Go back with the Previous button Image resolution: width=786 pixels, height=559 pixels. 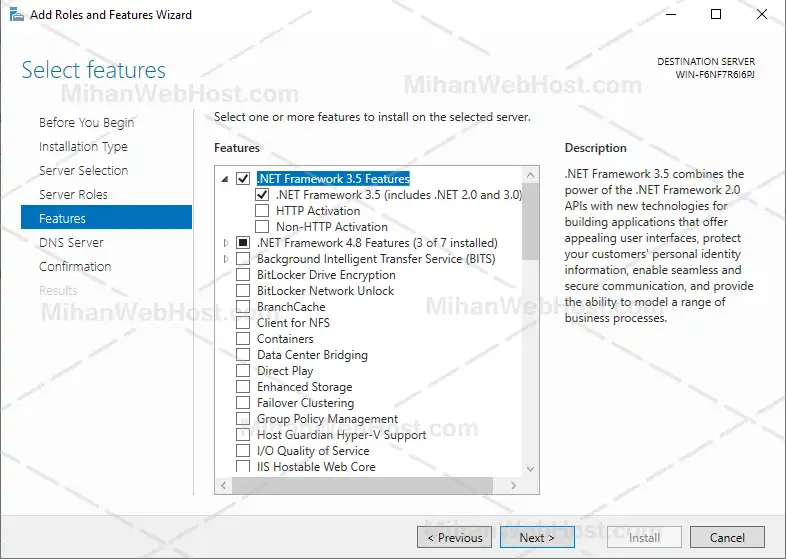click(x=455, y=537)
